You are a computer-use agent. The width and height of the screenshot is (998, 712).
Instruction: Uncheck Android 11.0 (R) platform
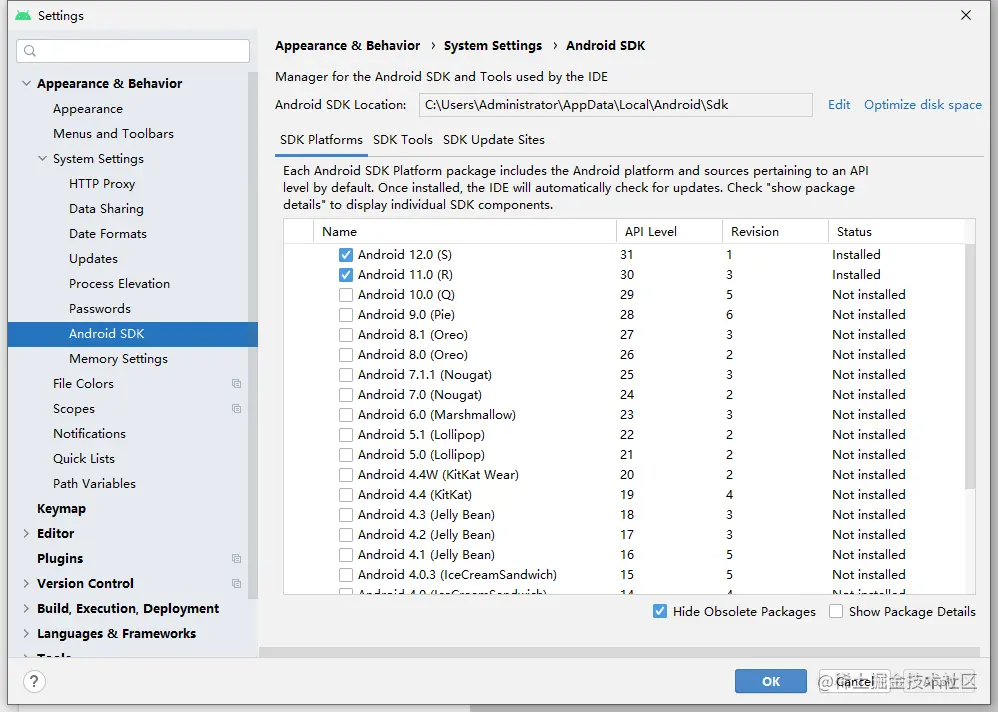(346, 275)
